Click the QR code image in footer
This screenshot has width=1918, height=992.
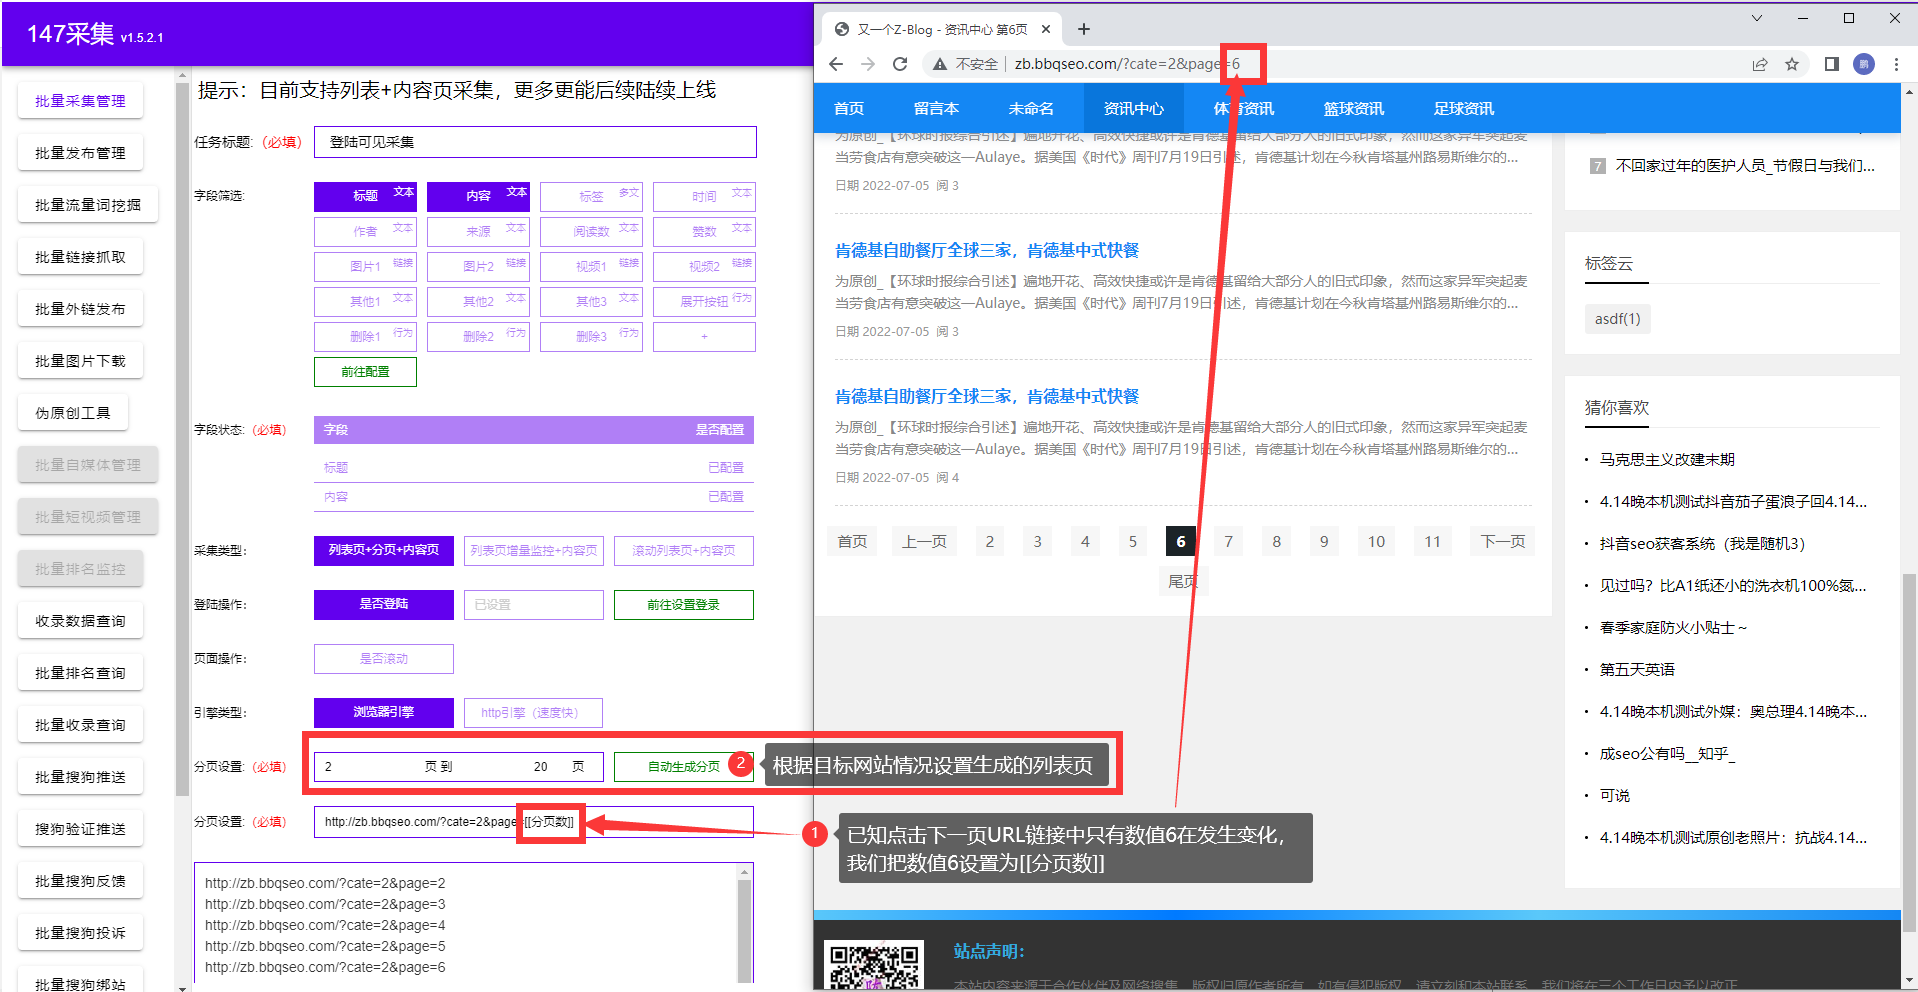click(874, 966)
